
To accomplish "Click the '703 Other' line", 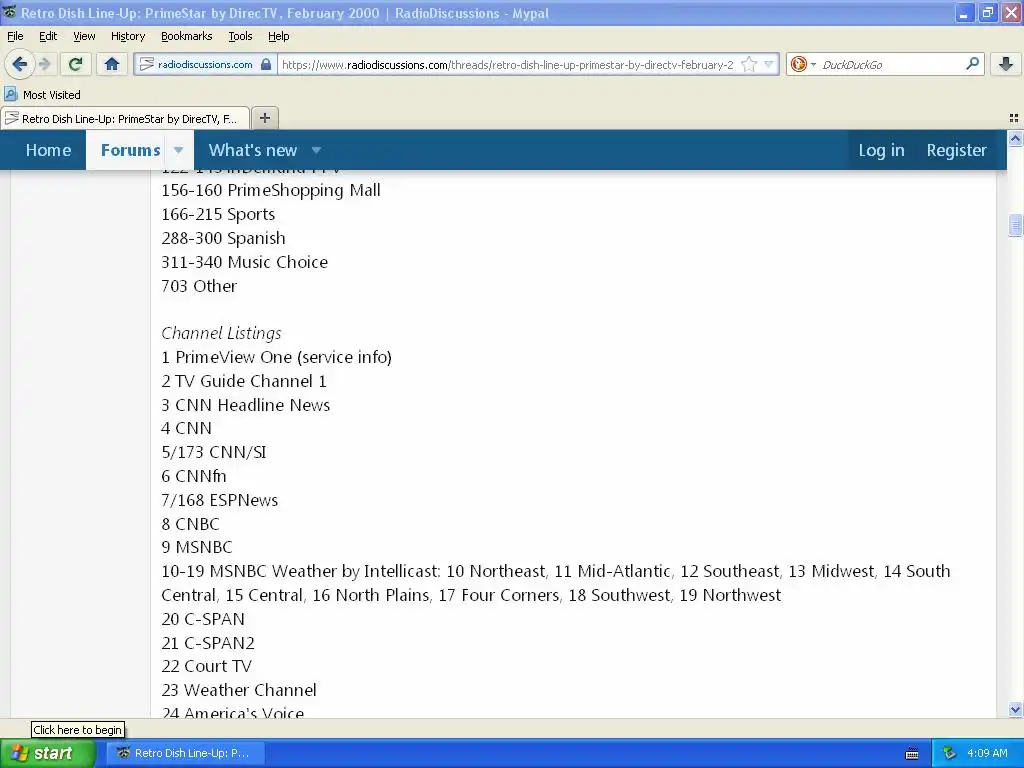I will click(x=199, y=286).
